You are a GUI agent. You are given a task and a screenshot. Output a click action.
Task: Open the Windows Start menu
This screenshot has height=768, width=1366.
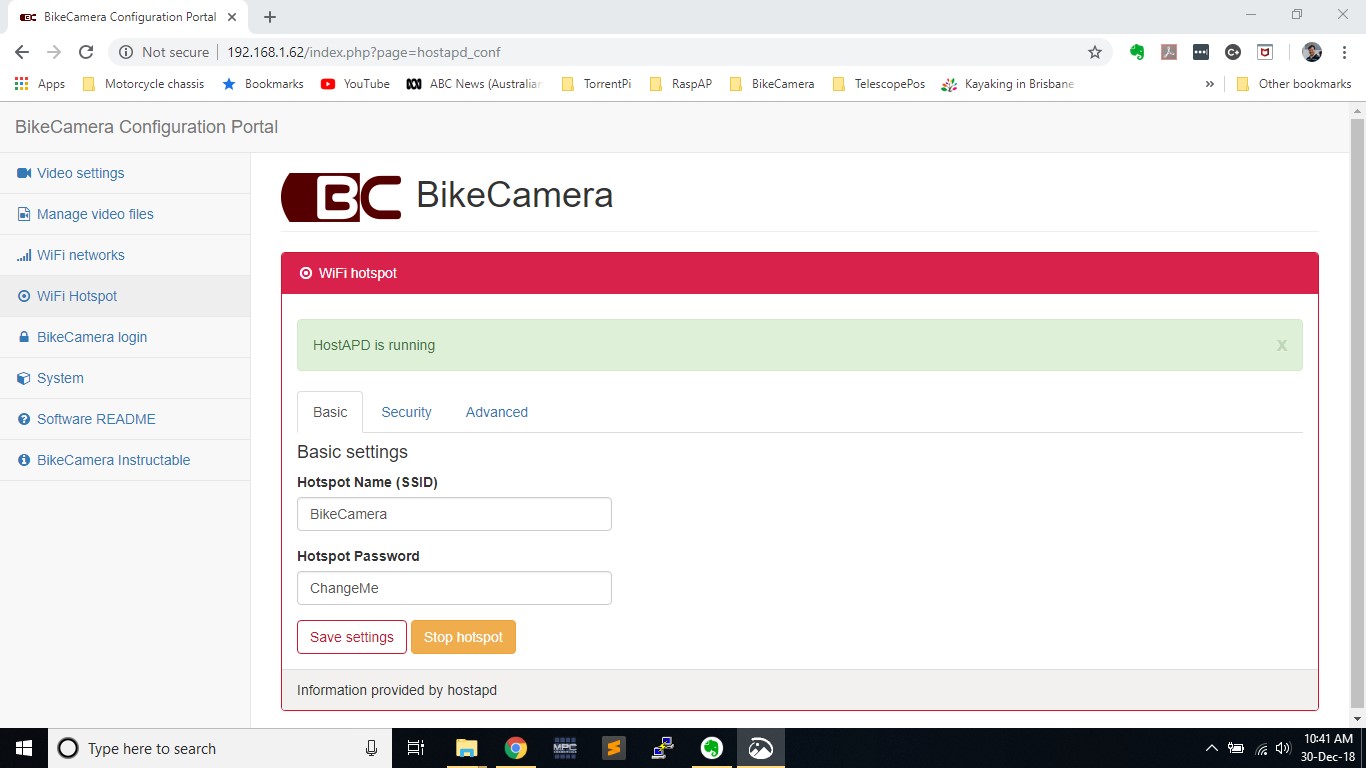tap(24, 748)
